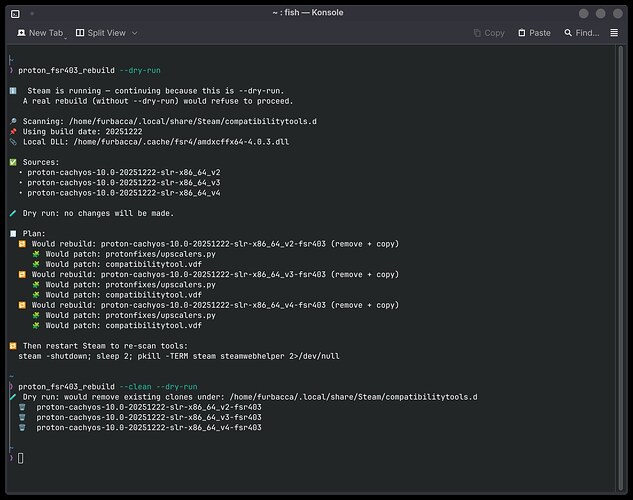
Task: Click the 'steam -shutdown; sleep 2; pkill' command line
Action: (179, 356)
